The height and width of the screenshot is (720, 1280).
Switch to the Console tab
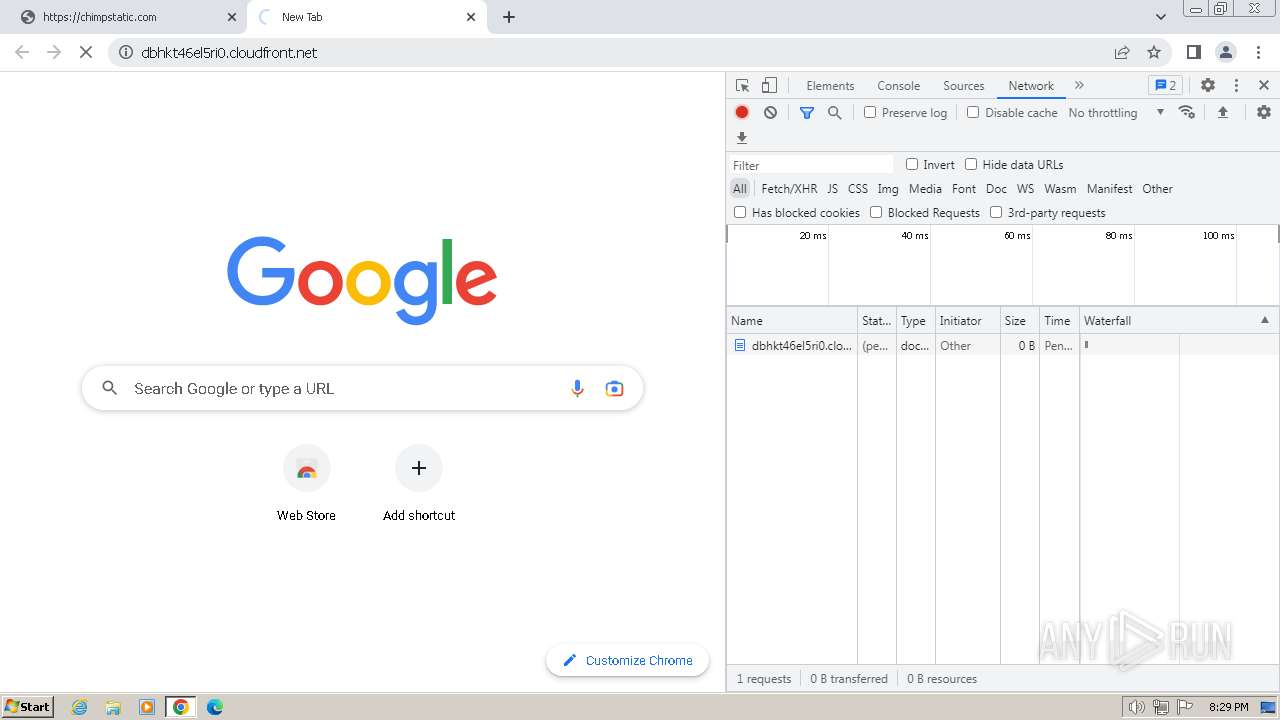pyautogui.click(x=898, y=86)
